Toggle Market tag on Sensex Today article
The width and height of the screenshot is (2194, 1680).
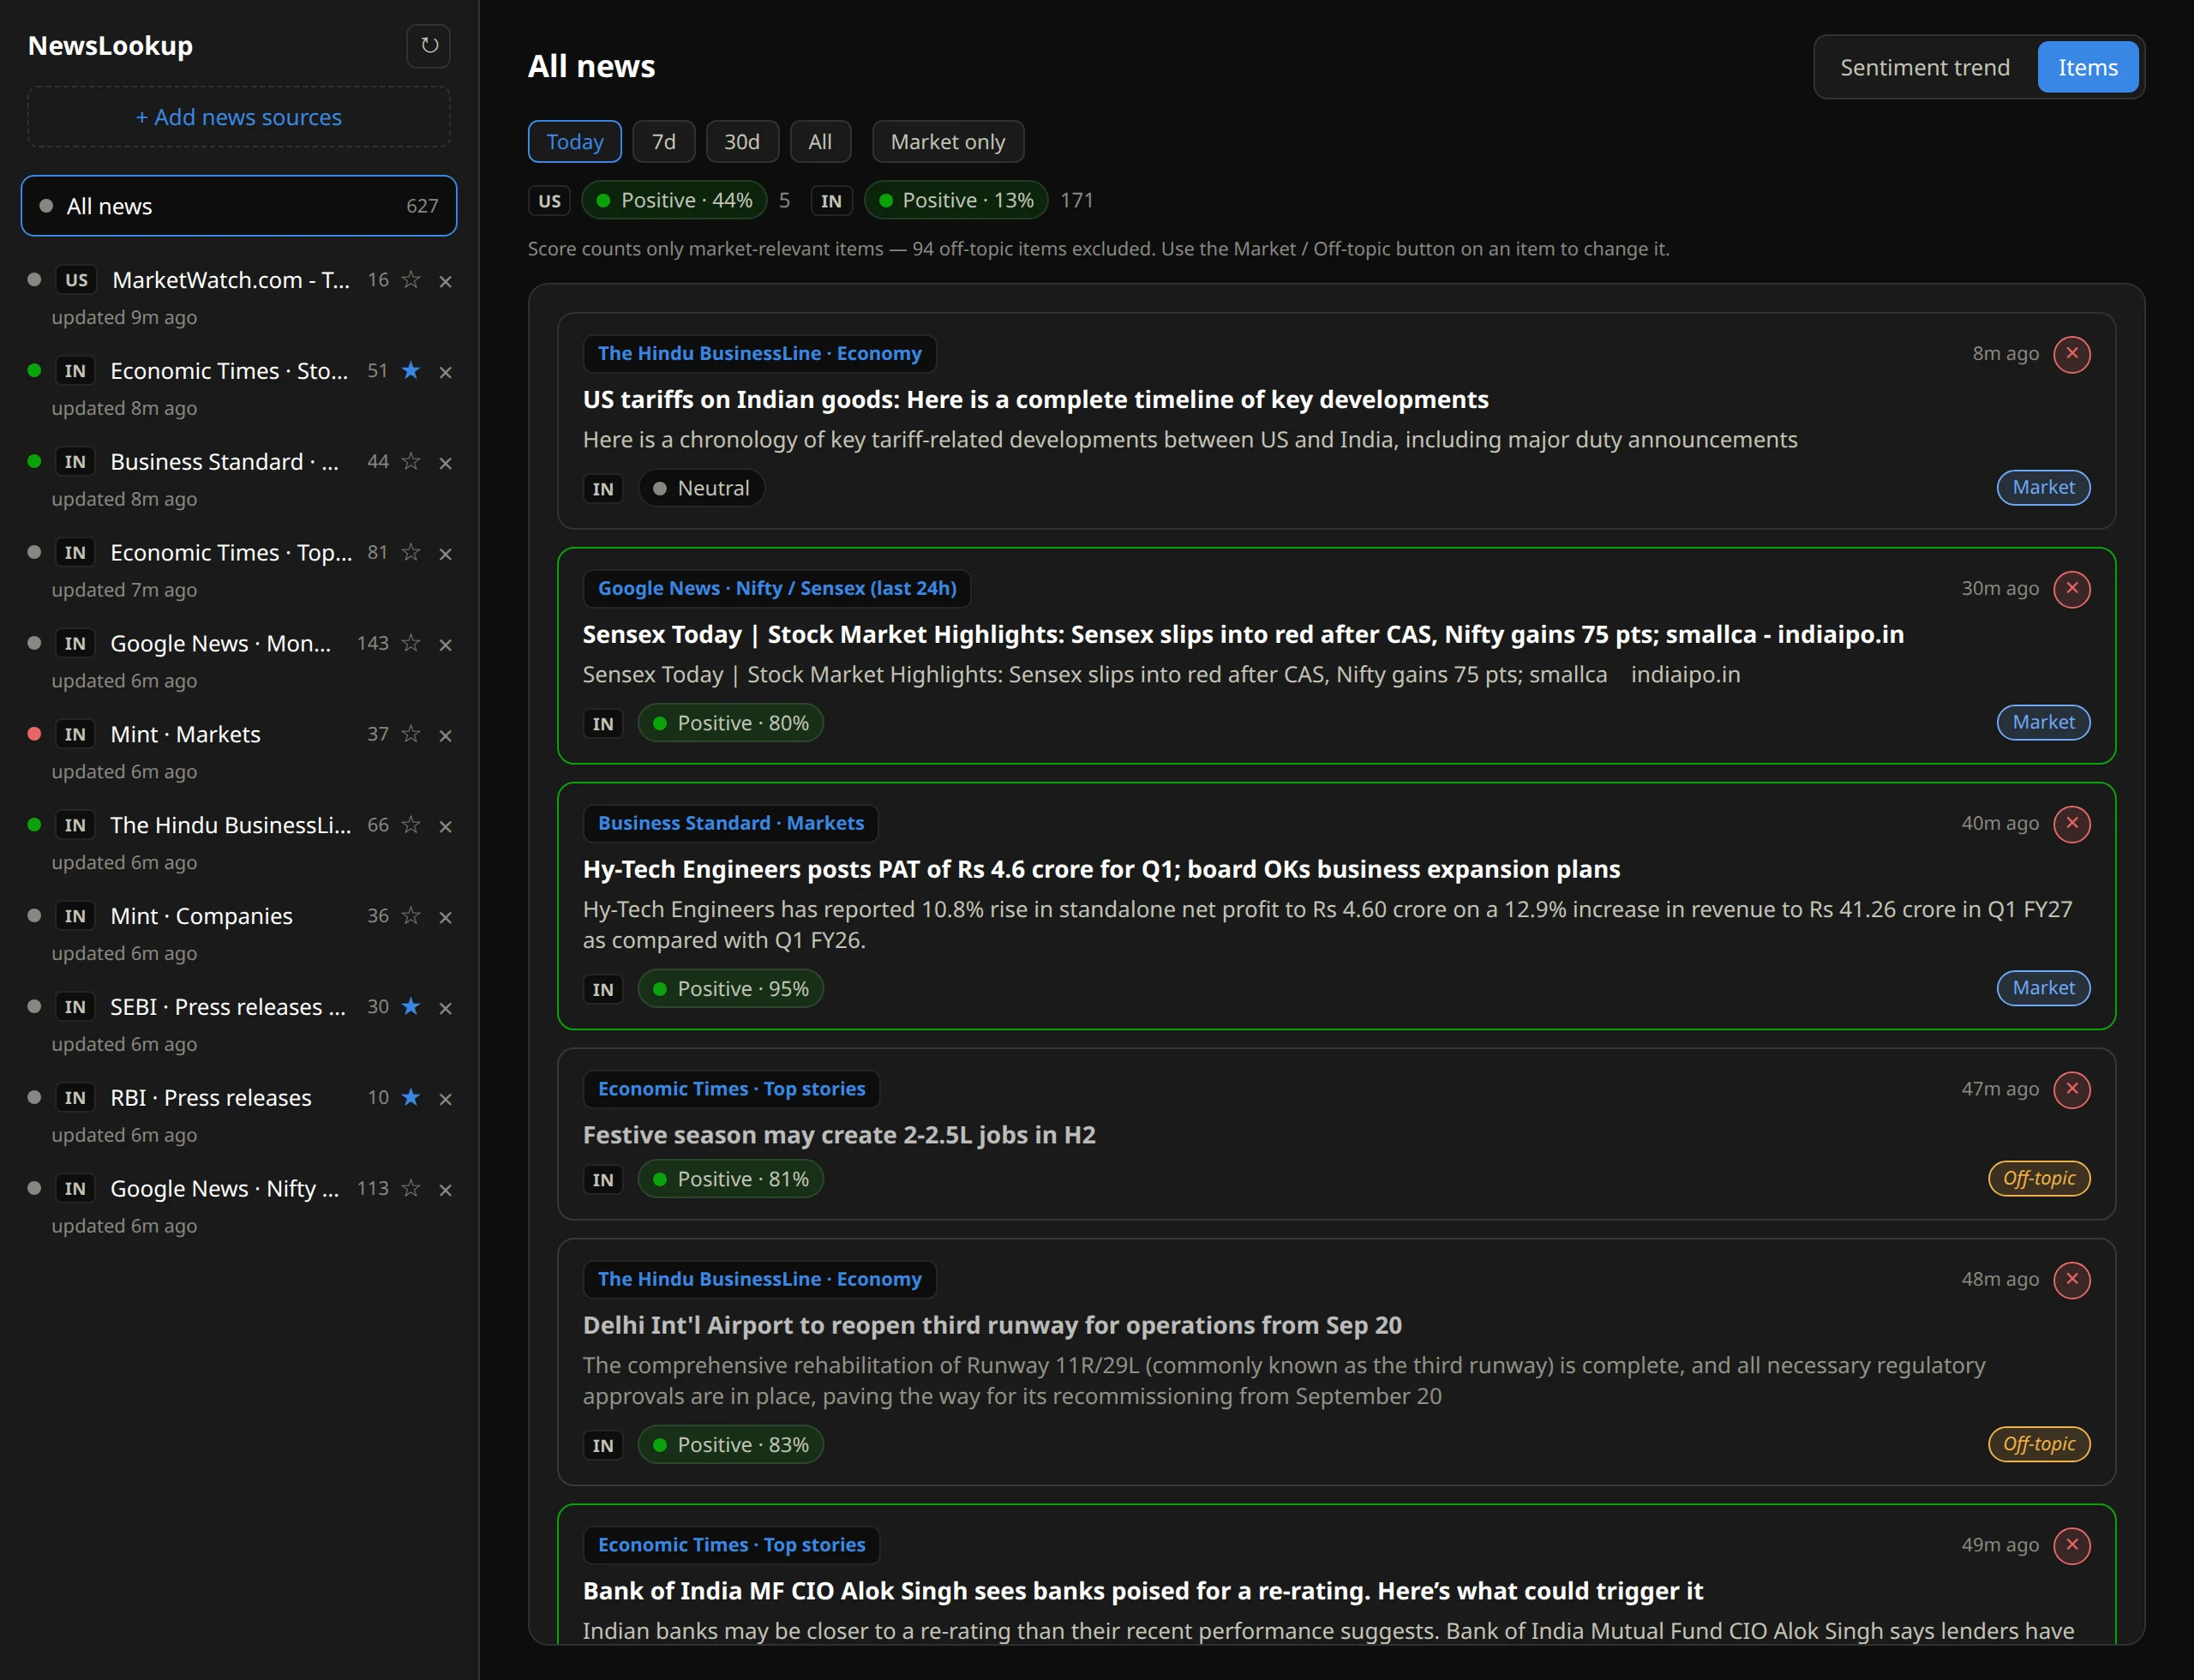point(2043,723)
